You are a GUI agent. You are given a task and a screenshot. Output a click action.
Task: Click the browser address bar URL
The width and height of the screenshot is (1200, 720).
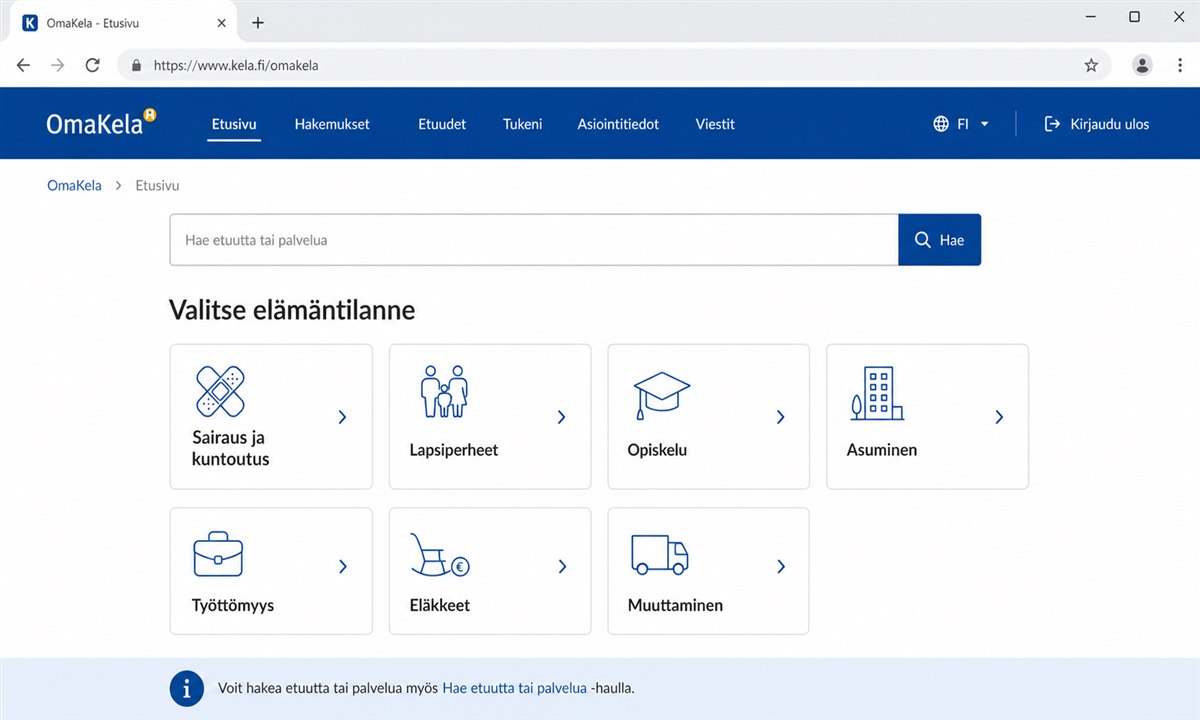236,65
